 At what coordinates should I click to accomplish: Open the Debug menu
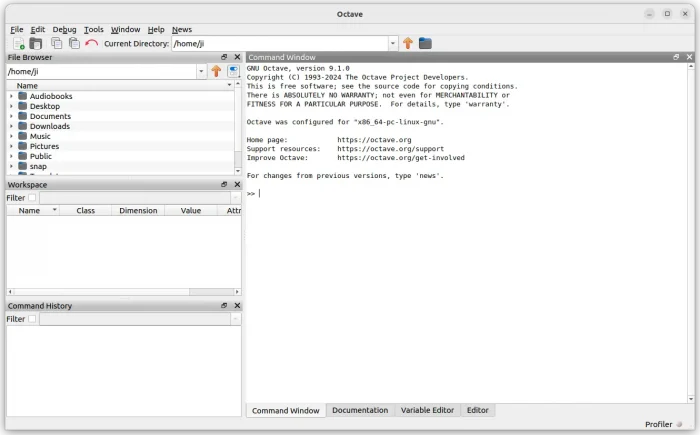[x=64, y=29]
